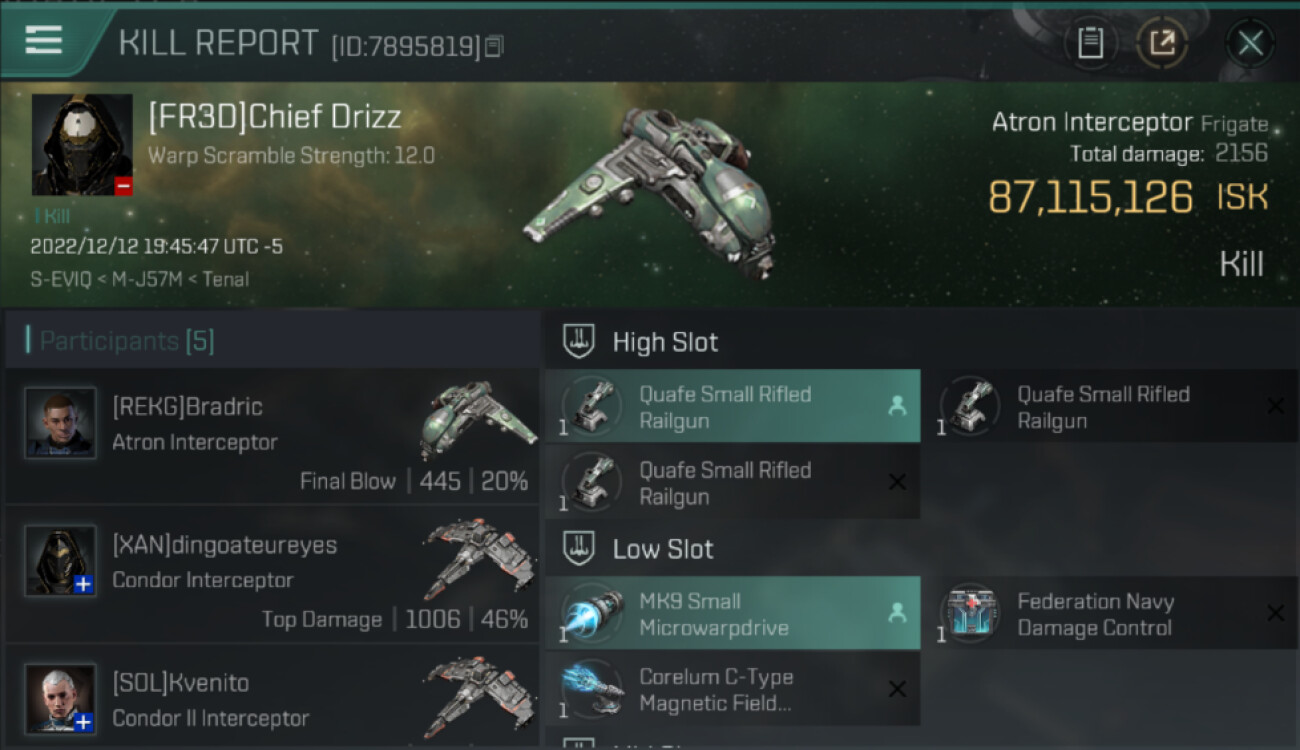Open the Kvenito pilot portrait
Screen dimensions: 1300x750
click(x=61, y=699)
